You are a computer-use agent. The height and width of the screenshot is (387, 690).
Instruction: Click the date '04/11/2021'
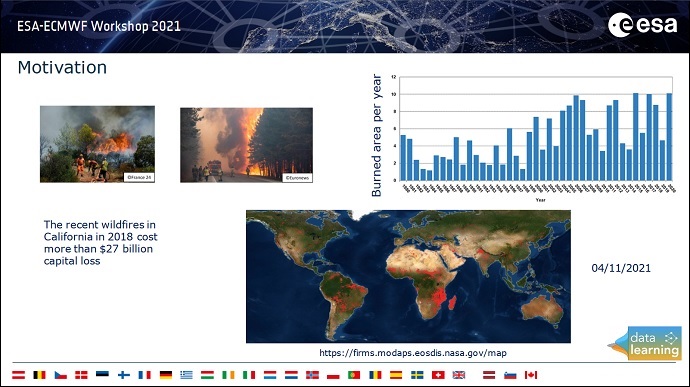tap(621, 268)
